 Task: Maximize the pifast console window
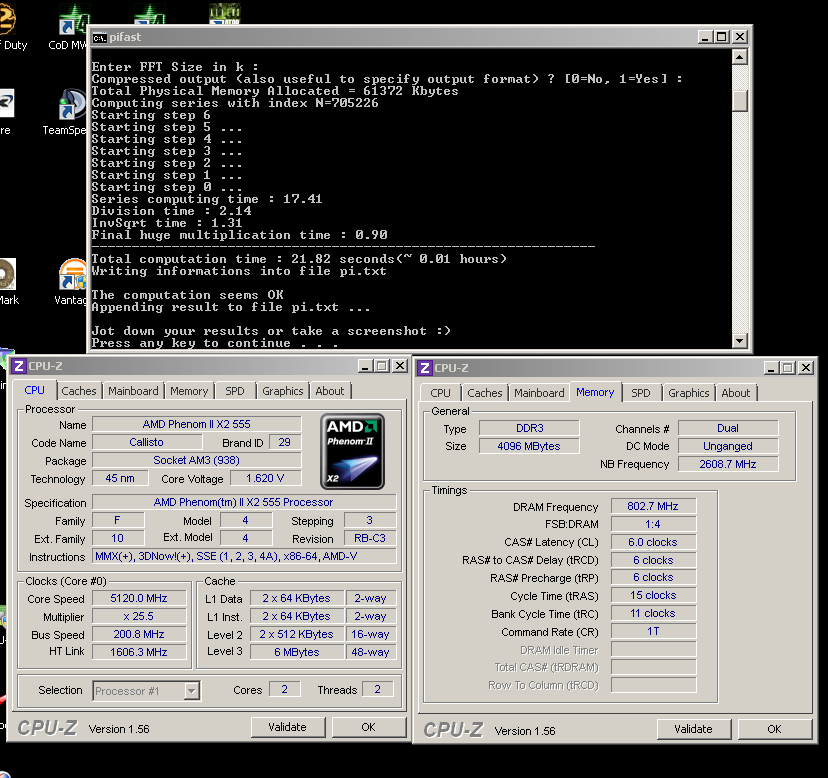(722, 37)
